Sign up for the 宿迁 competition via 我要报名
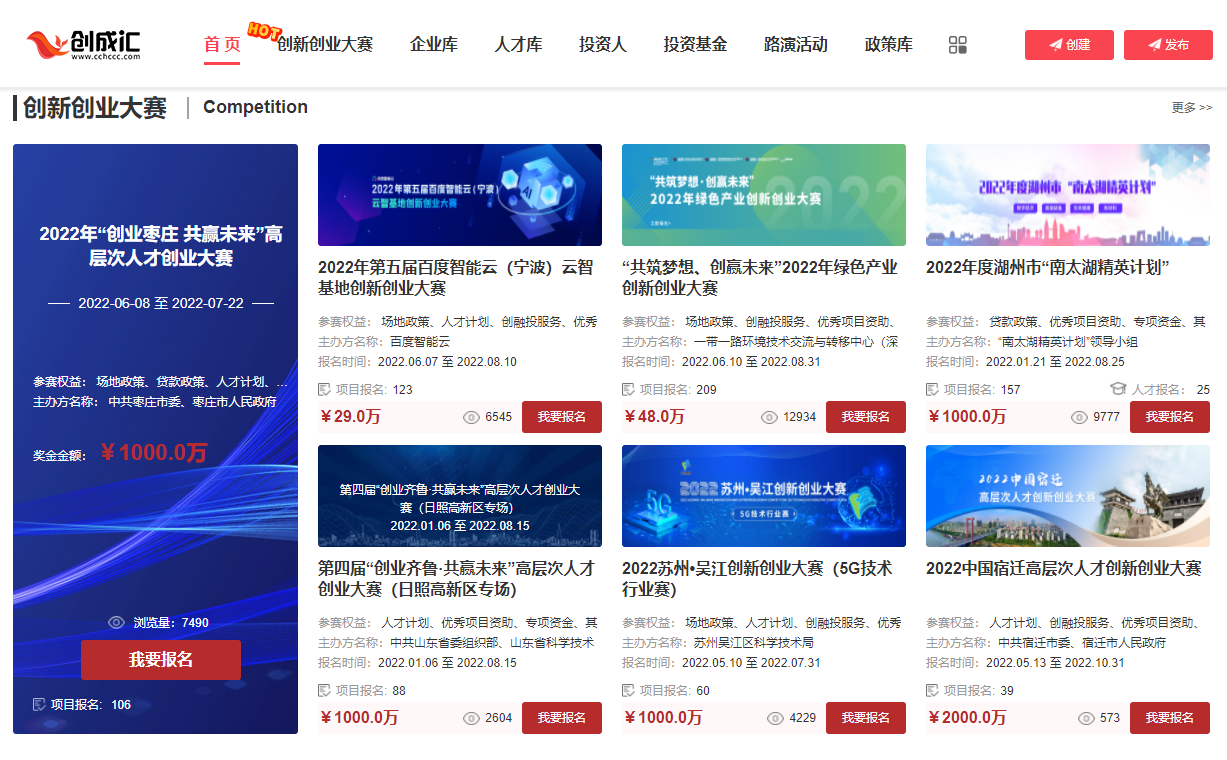The width and height of the screenshot is (1227, 760). coord(1169,718)
